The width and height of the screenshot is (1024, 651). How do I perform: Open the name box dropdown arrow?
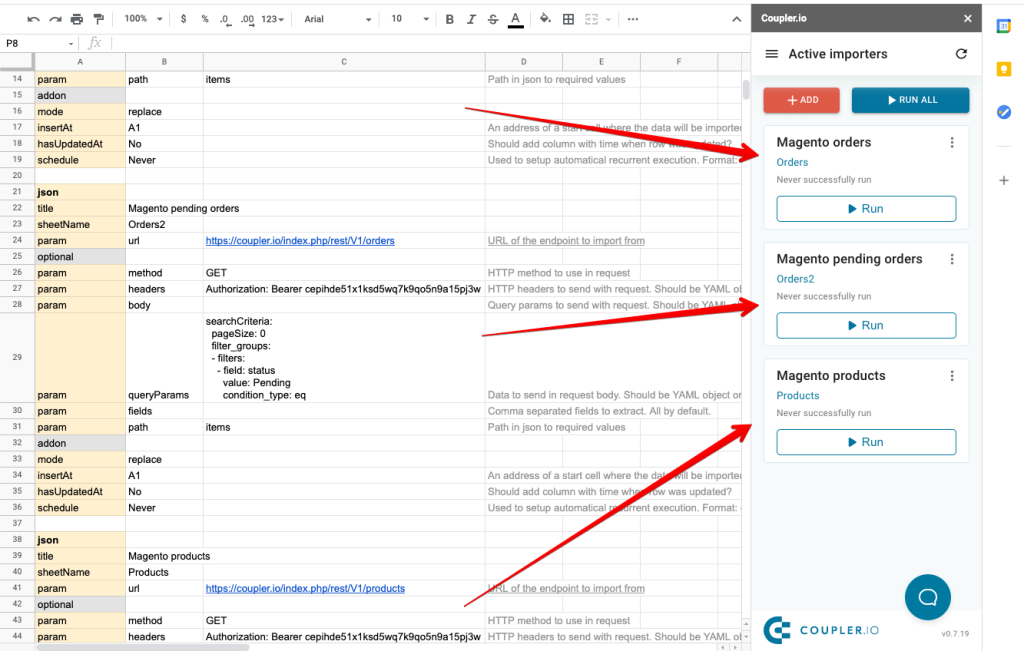[71, 44]
